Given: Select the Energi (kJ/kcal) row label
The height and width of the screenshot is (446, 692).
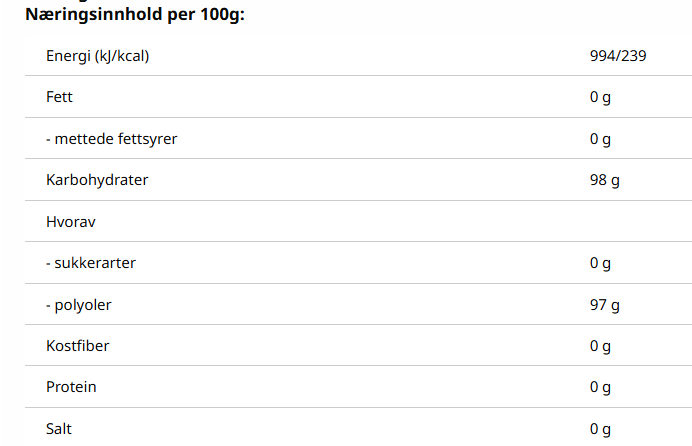Looking at the screenshot, I should point(98,56).
